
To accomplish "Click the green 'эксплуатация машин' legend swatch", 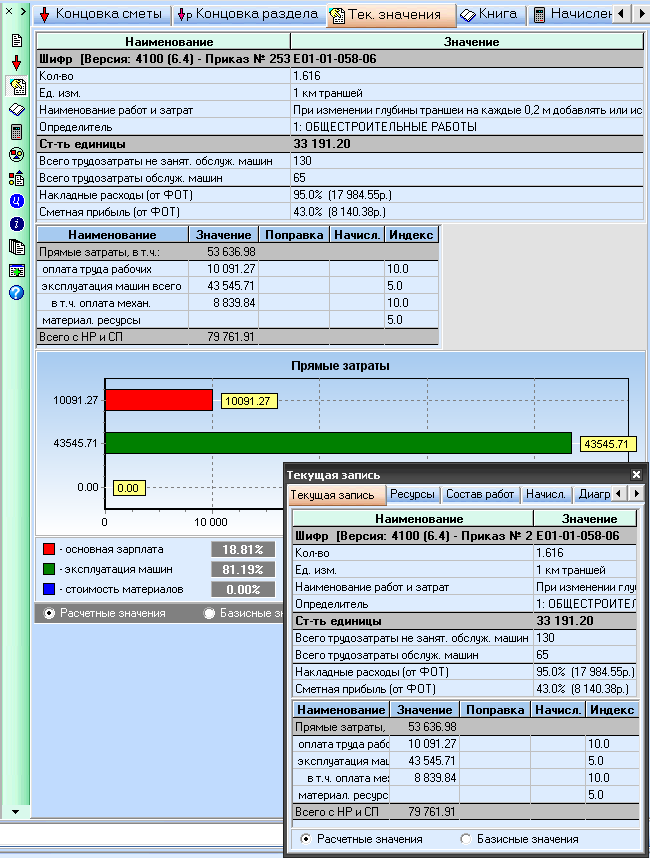I will [x=48, y=569].
